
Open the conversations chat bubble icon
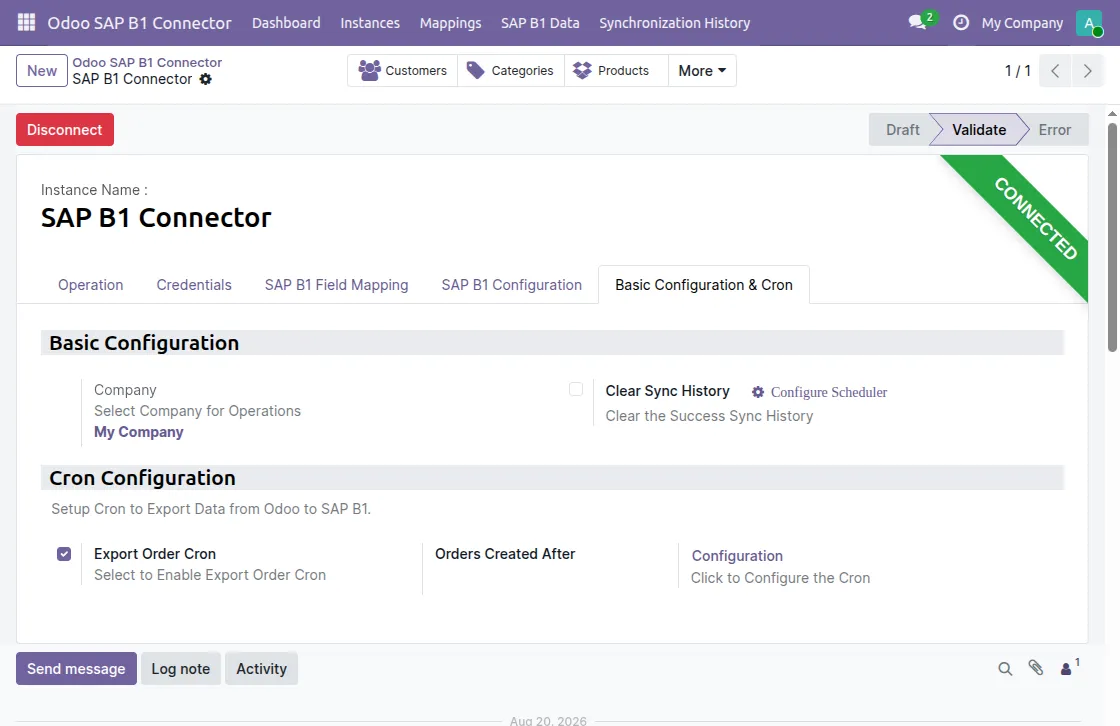click(x=918, y=22)
